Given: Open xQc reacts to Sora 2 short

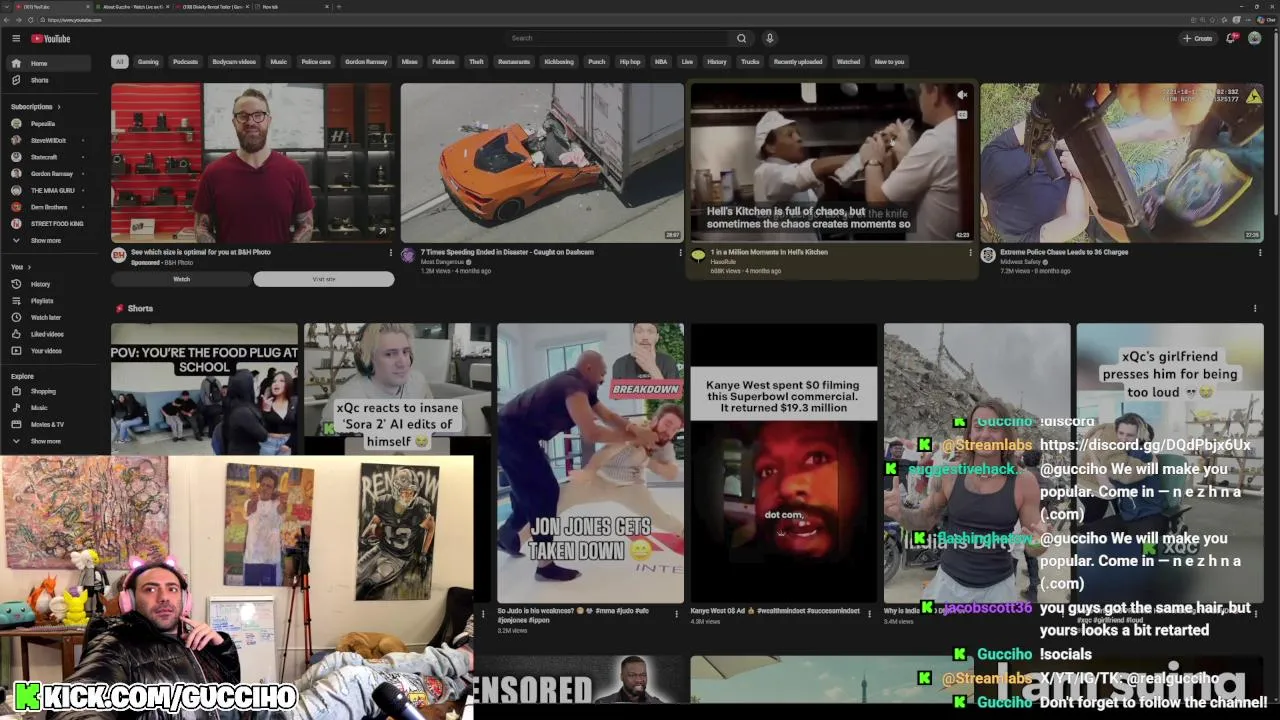Looking at the screenshot, I should coord(397,390).
